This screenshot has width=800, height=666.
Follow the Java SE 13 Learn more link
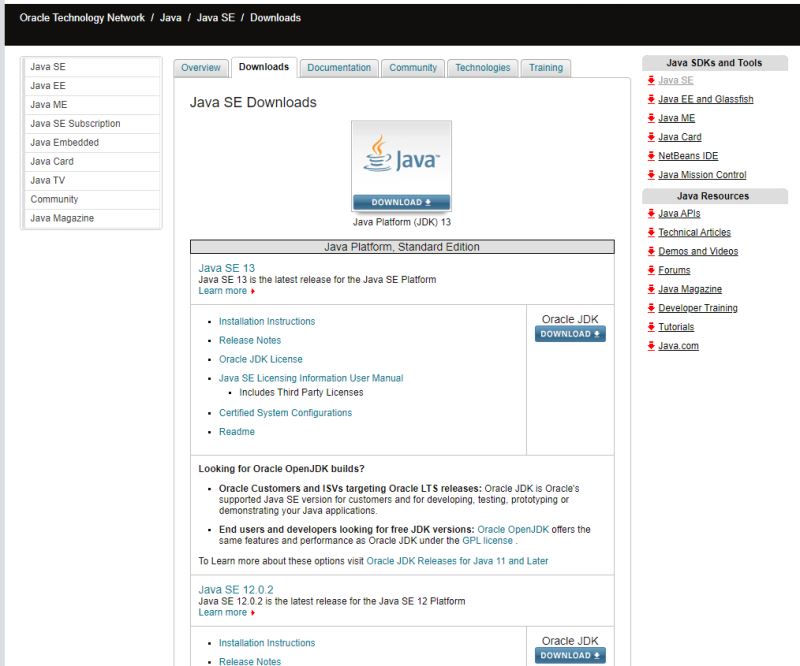(x=223, y=291)
